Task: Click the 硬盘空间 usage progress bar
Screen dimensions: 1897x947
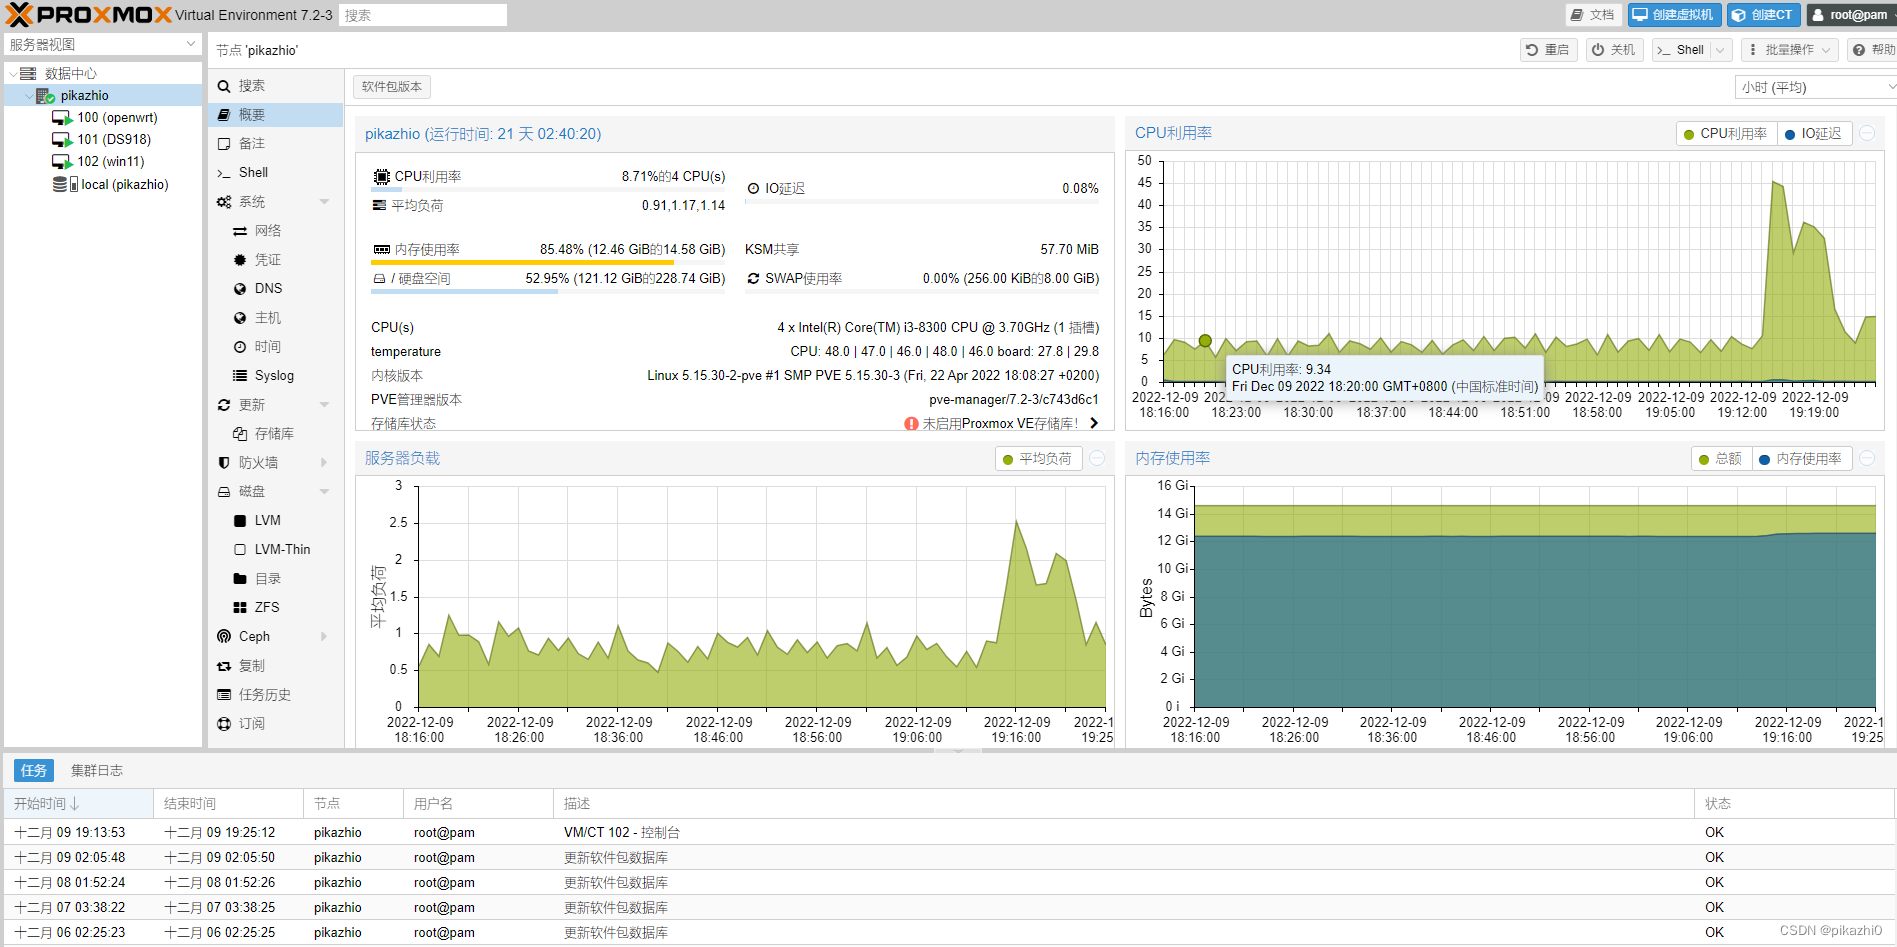Action: 548,291
